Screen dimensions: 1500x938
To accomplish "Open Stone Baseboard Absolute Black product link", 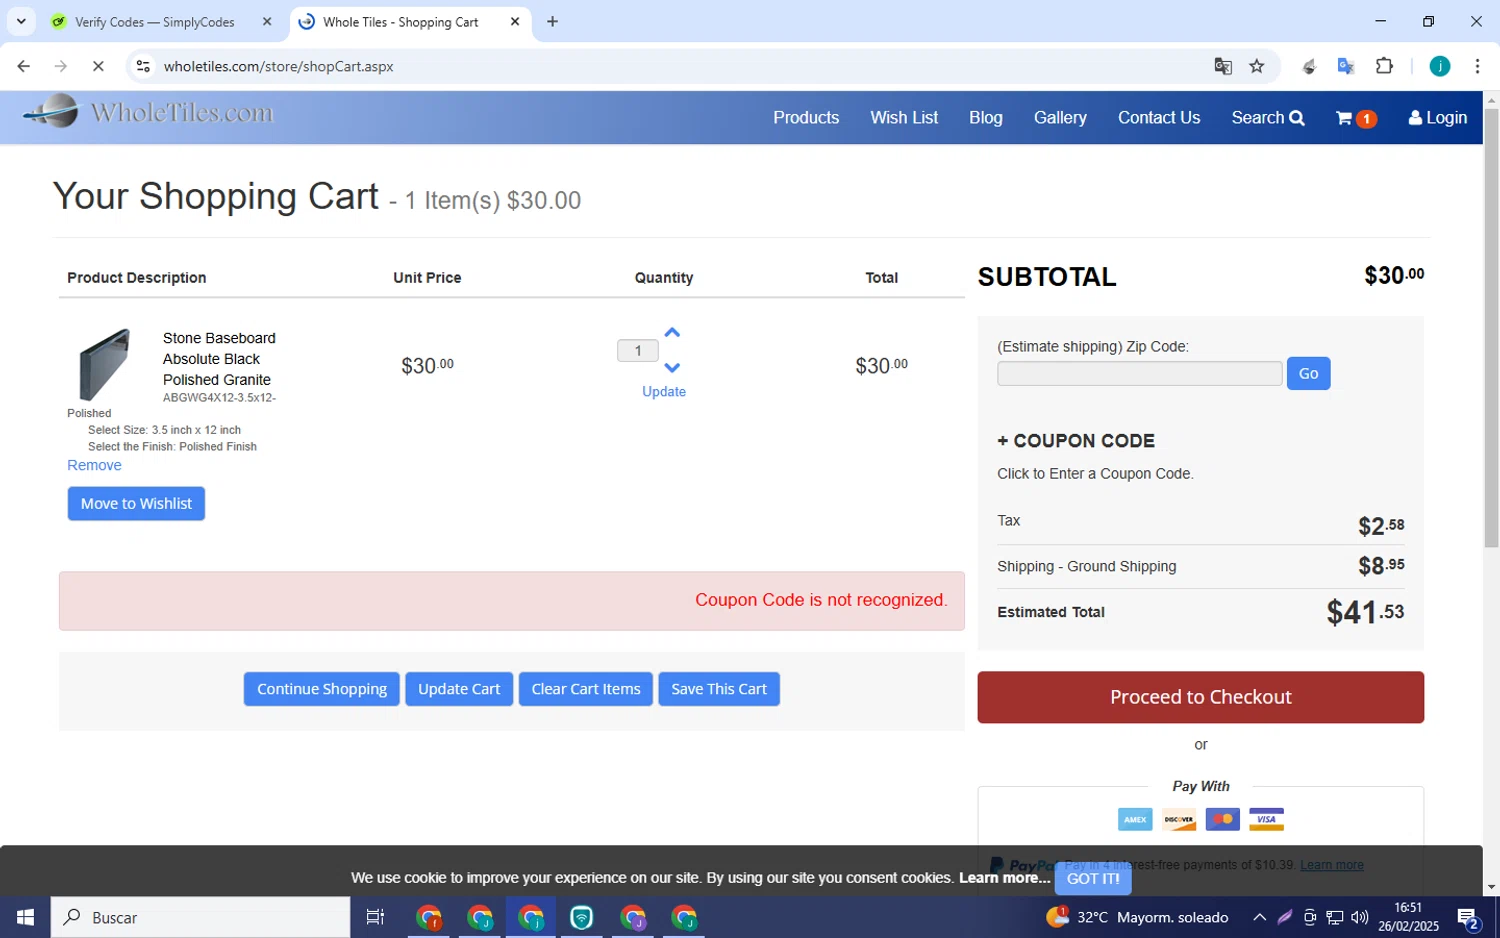I will (219, 359).
